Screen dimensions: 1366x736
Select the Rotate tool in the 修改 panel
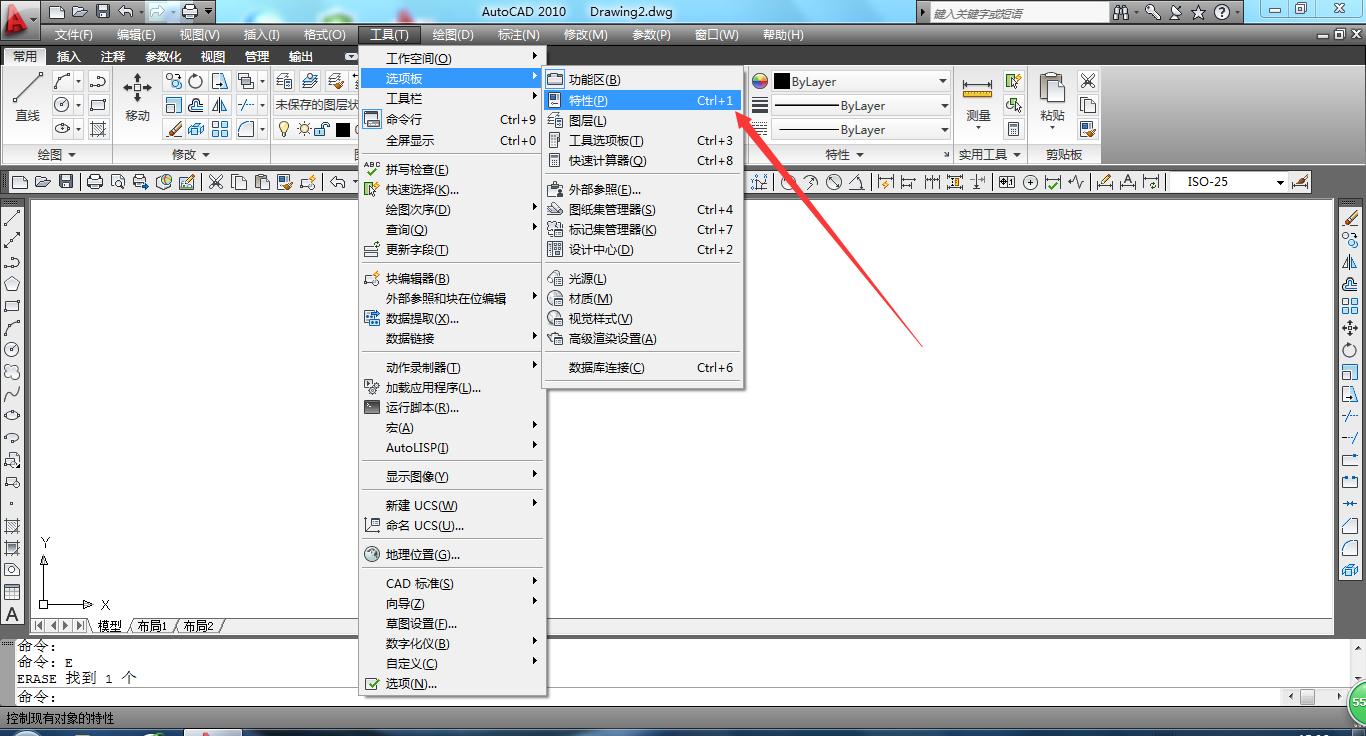pyautogui.click(x=195, y=82)
